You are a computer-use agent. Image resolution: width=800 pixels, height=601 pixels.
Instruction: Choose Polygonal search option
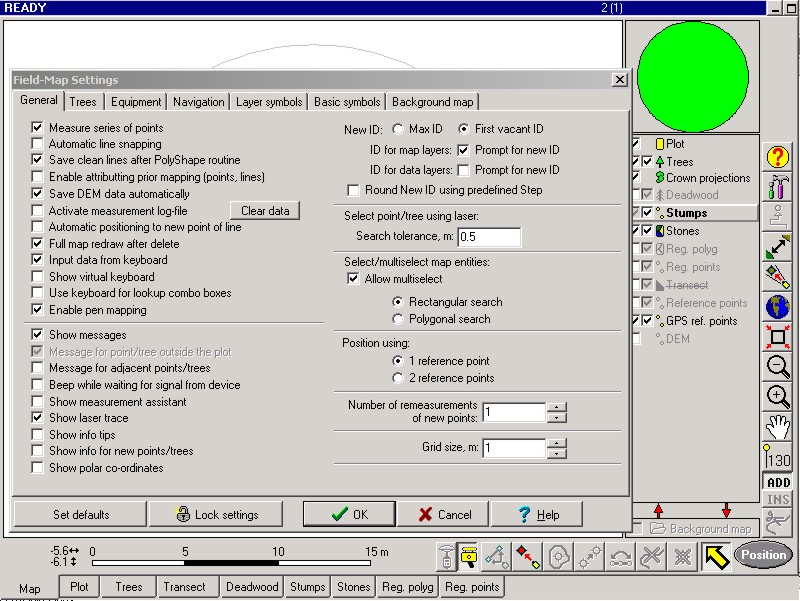click(x=398, y=319)
